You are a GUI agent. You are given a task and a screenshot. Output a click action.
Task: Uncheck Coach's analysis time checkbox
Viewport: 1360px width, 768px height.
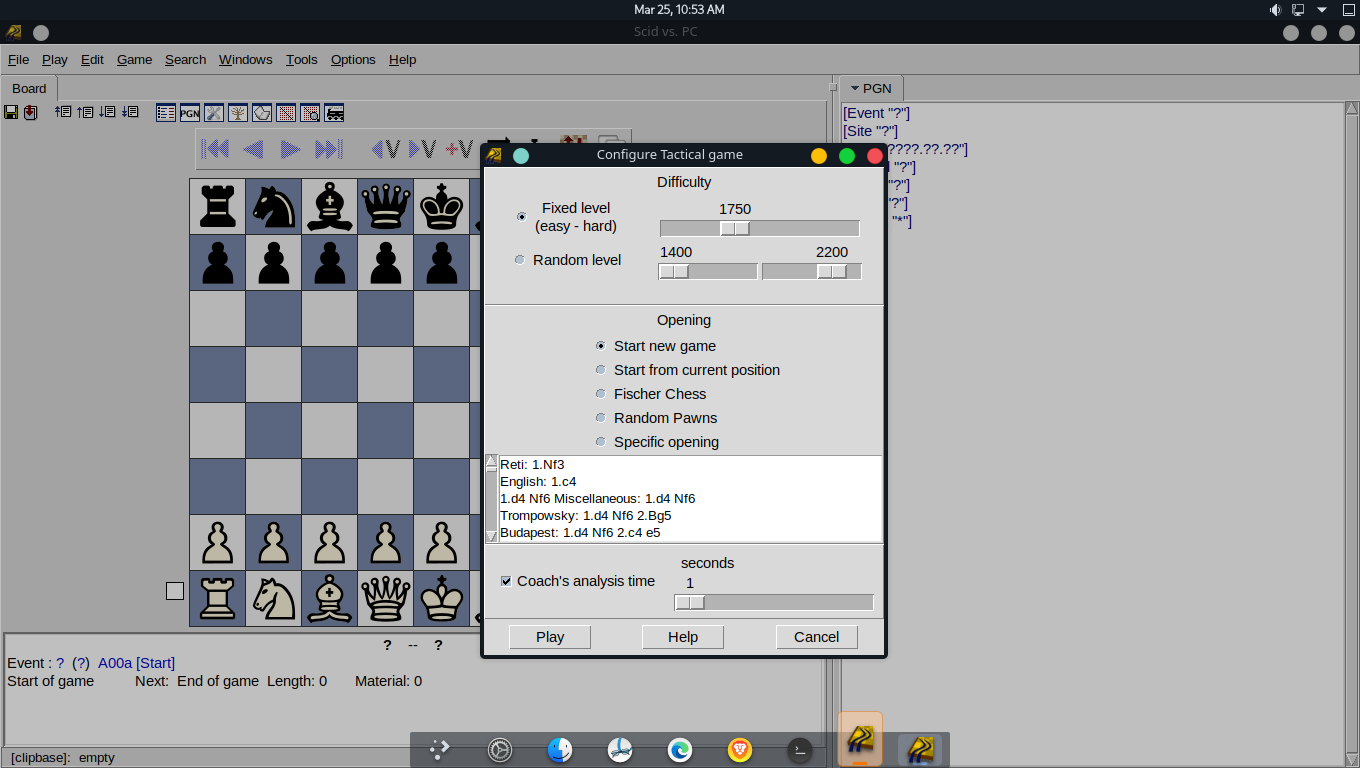506,581
